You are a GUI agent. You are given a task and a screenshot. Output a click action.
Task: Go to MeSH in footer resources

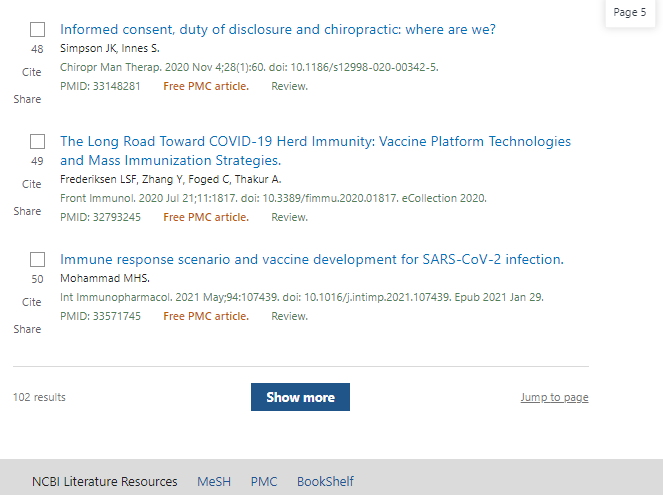(214, 481)
